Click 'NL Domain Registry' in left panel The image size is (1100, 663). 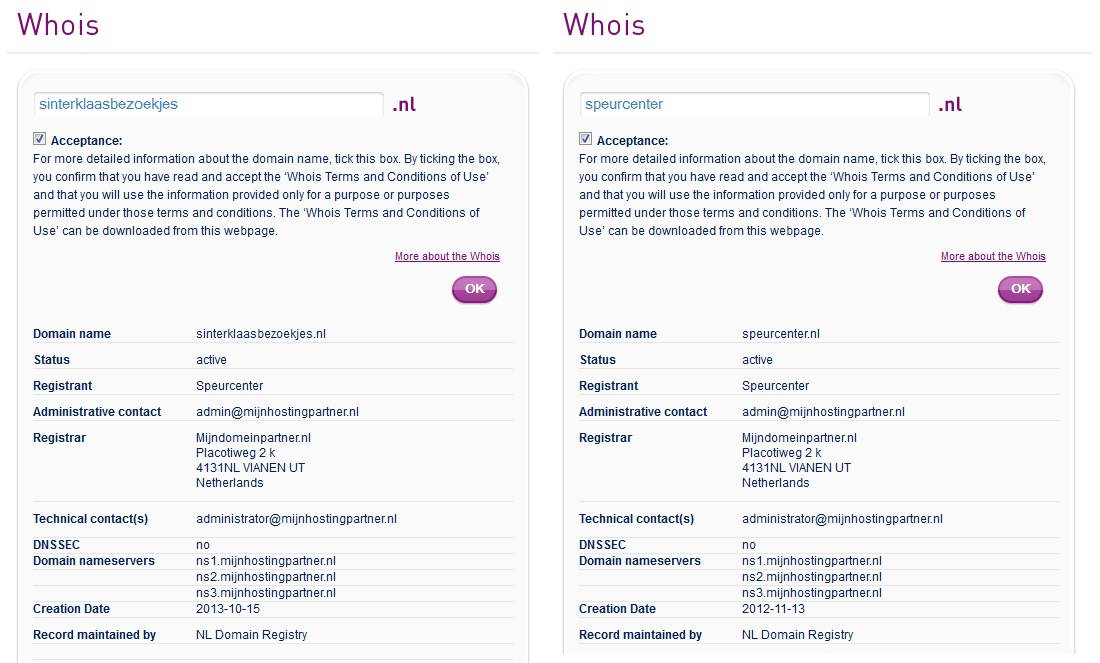[x=251, y=635]
